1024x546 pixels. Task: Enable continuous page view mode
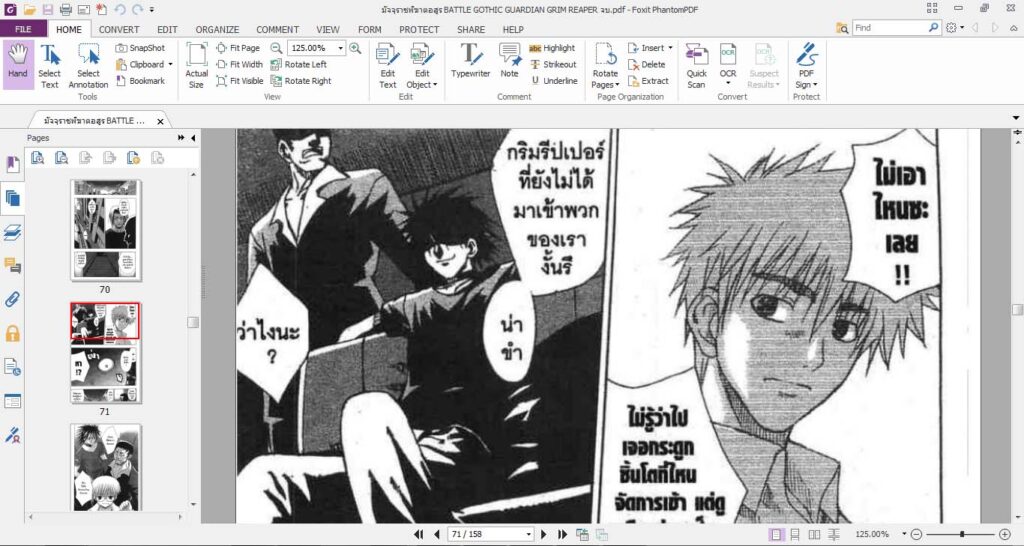[x=795, y=534]
